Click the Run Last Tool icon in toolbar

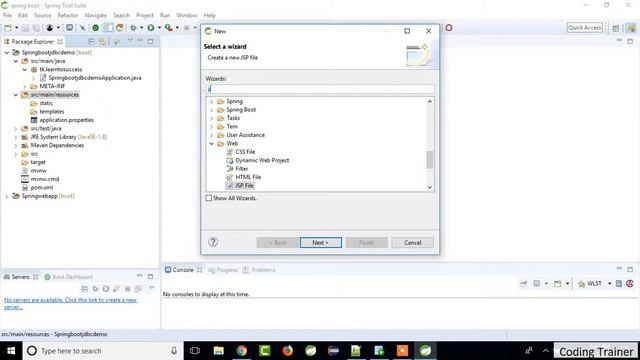pyautogui.click(x=168, y=28)
